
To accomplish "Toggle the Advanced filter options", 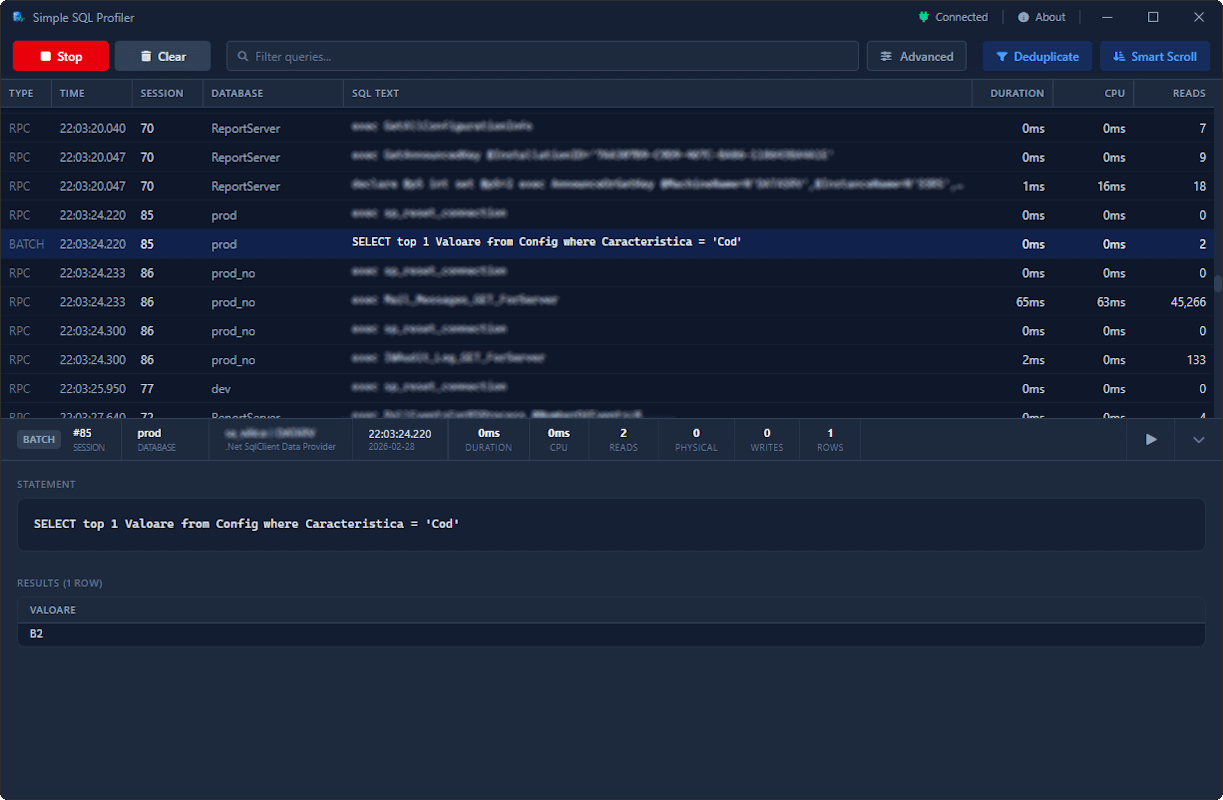I will point(916,56).
